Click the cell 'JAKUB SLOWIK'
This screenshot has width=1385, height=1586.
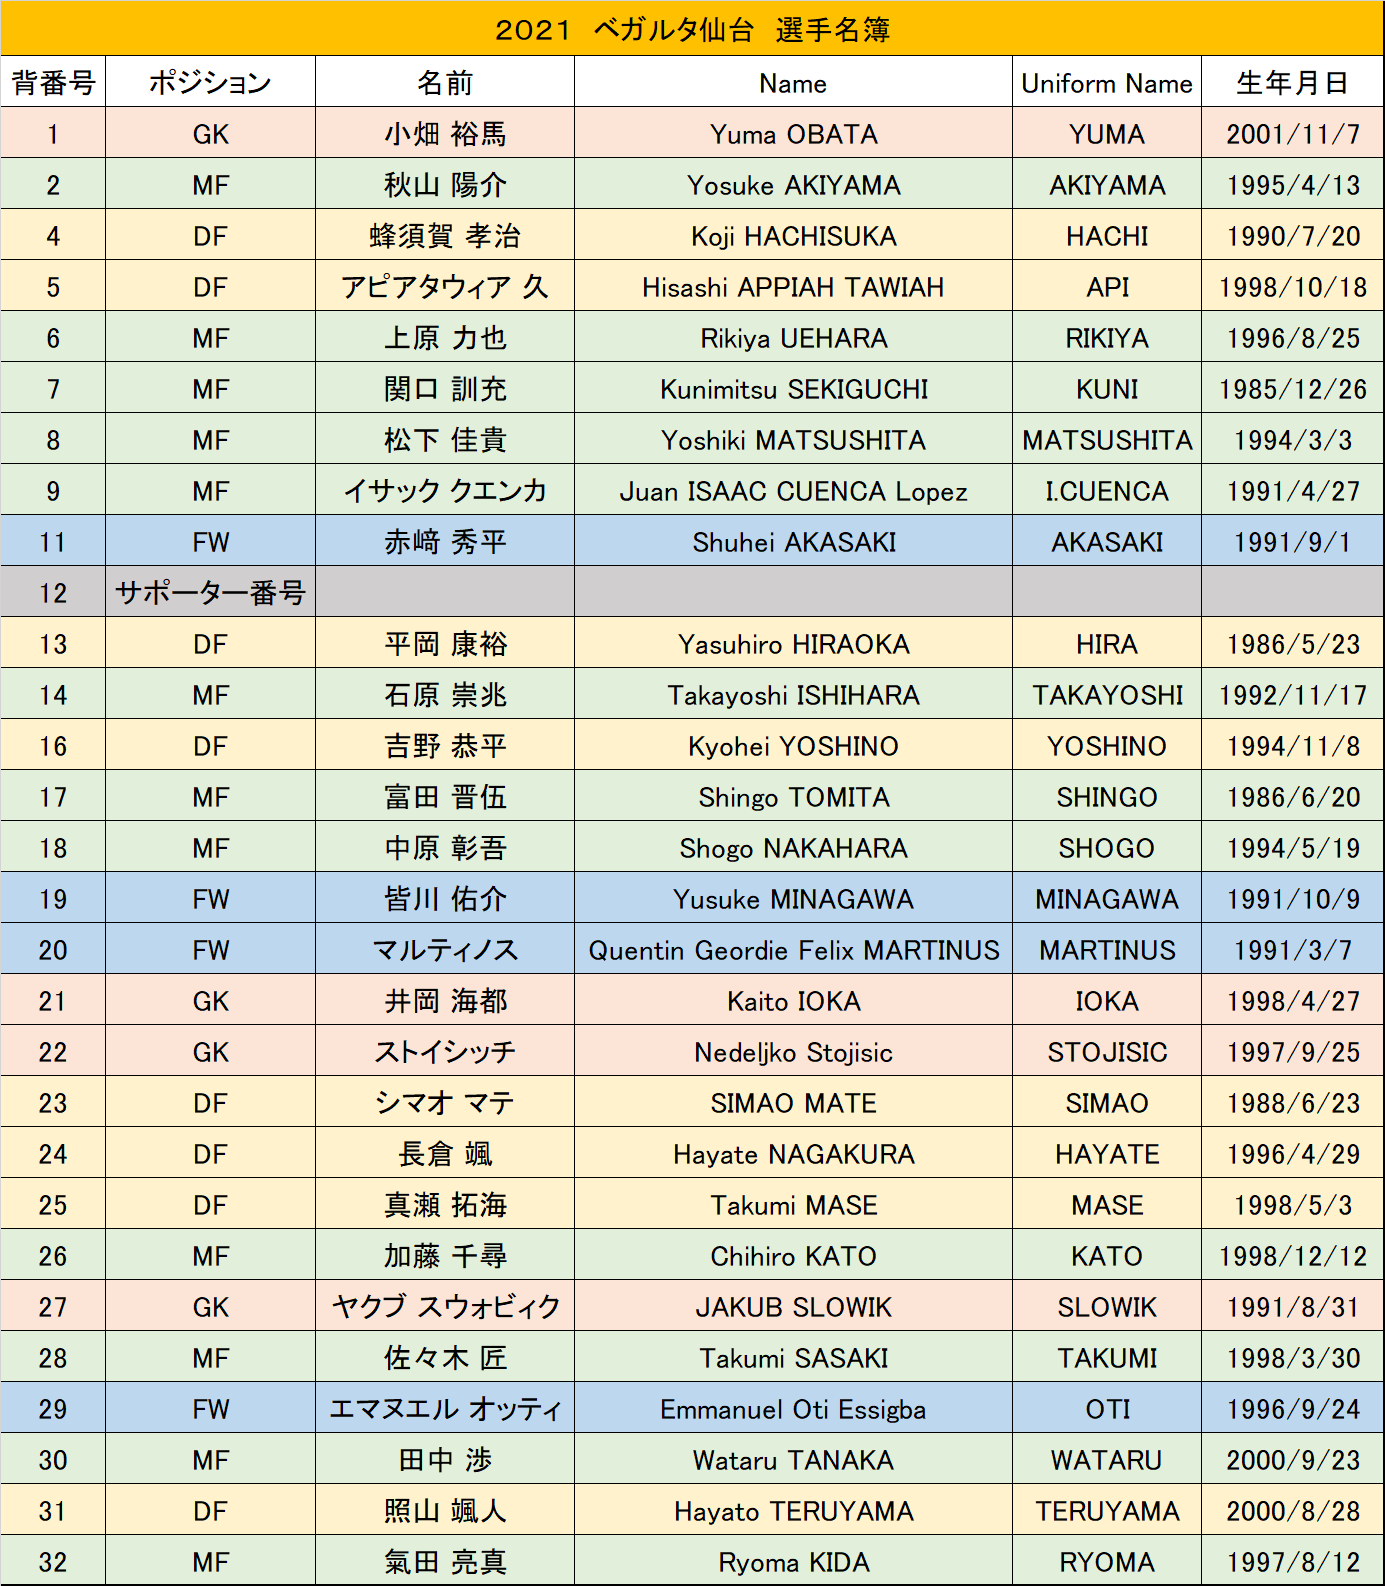[x=793, y=1306]
